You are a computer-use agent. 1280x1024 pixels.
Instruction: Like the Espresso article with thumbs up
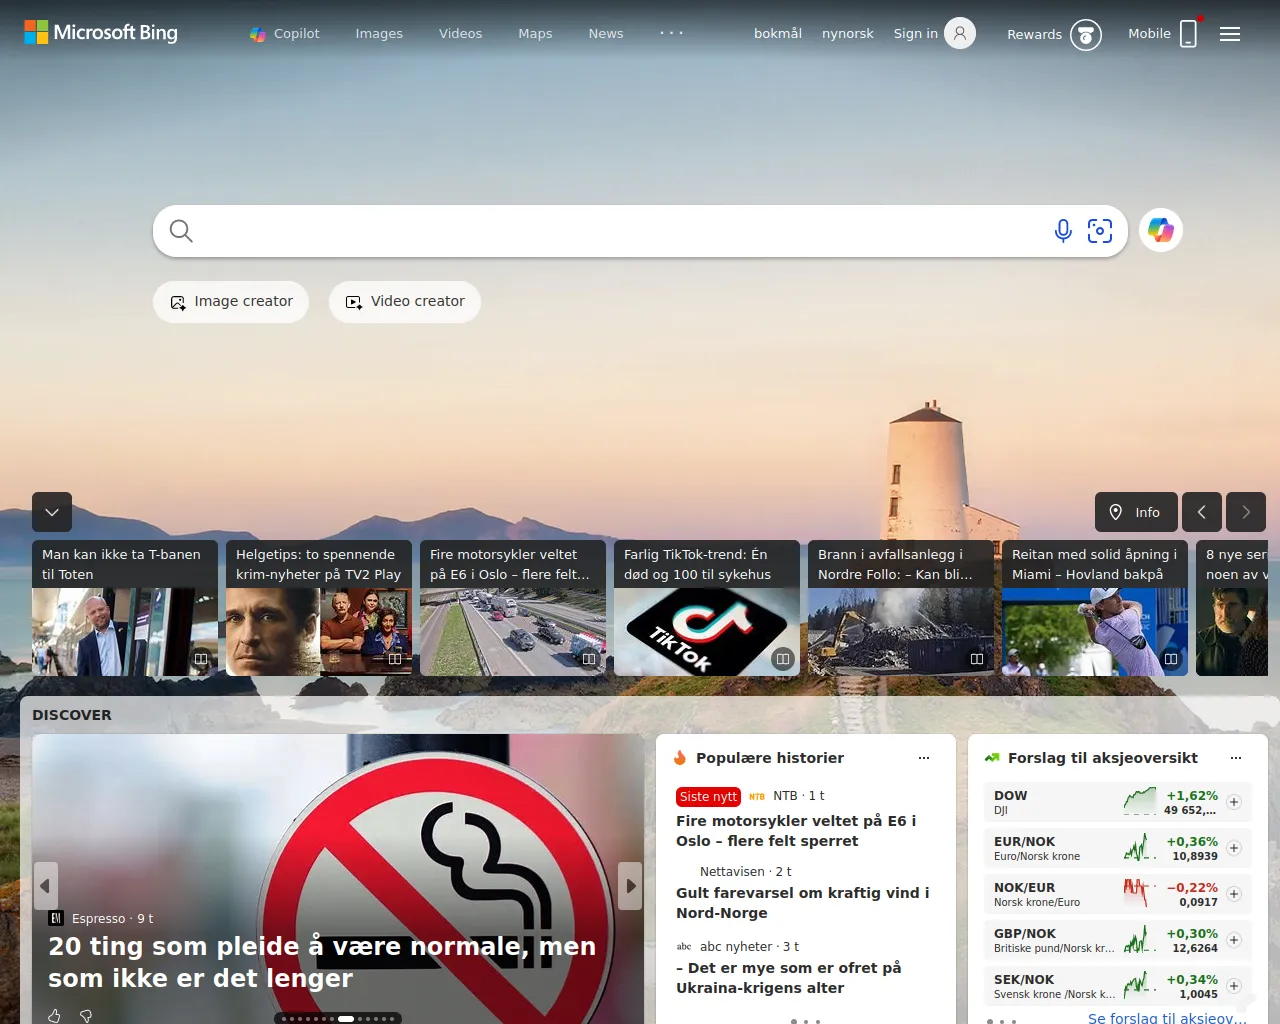55,1016
